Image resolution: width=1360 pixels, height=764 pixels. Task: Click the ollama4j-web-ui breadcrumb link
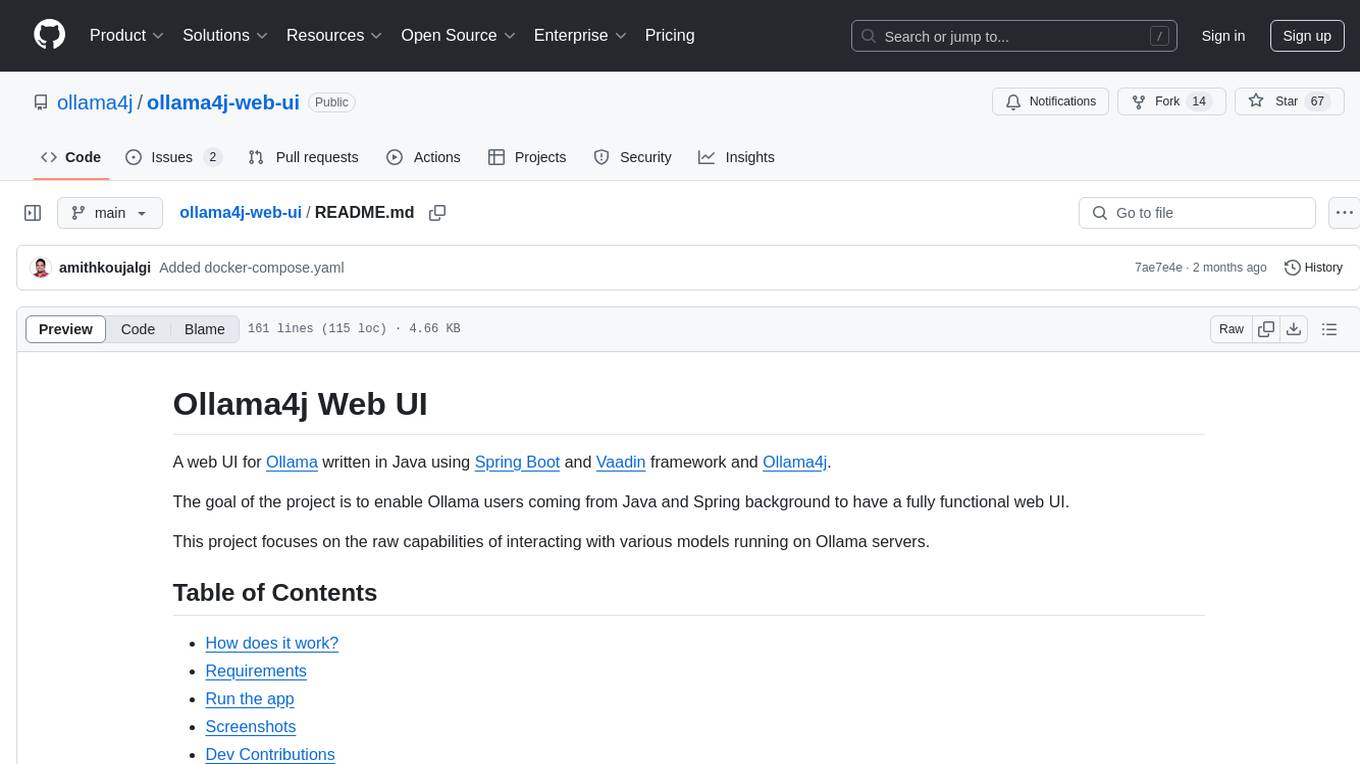pyautogui.click(x=240, y=212)
